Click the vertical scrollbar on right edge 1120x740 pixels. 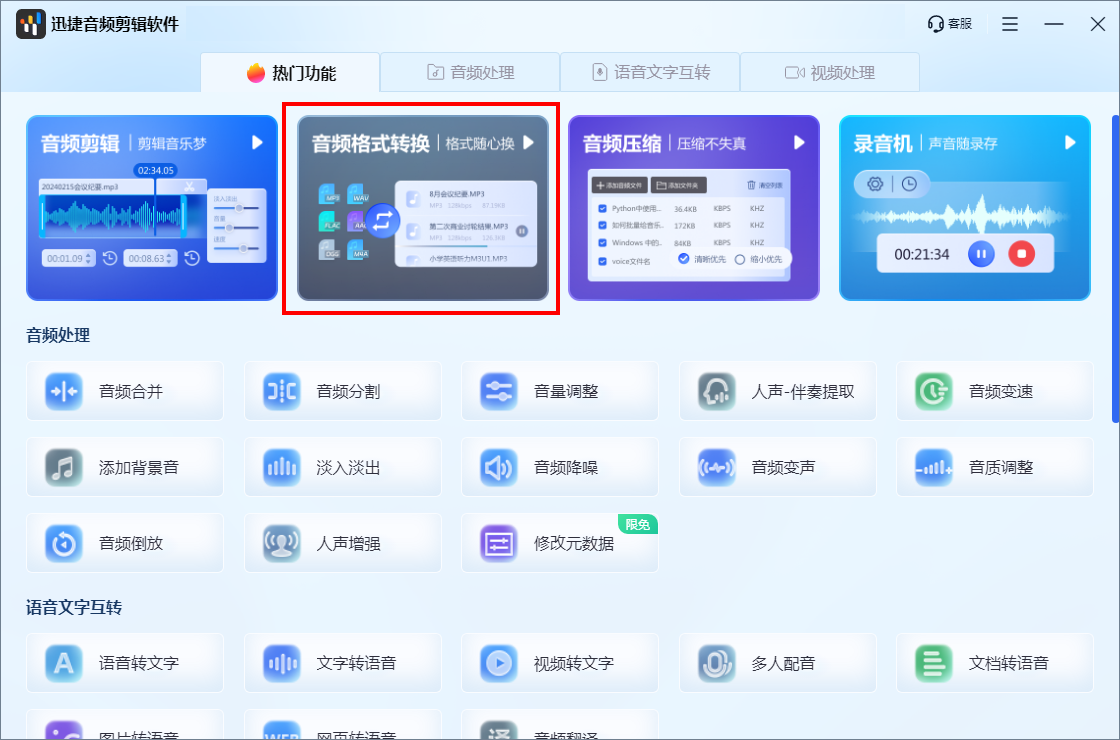1115,269
